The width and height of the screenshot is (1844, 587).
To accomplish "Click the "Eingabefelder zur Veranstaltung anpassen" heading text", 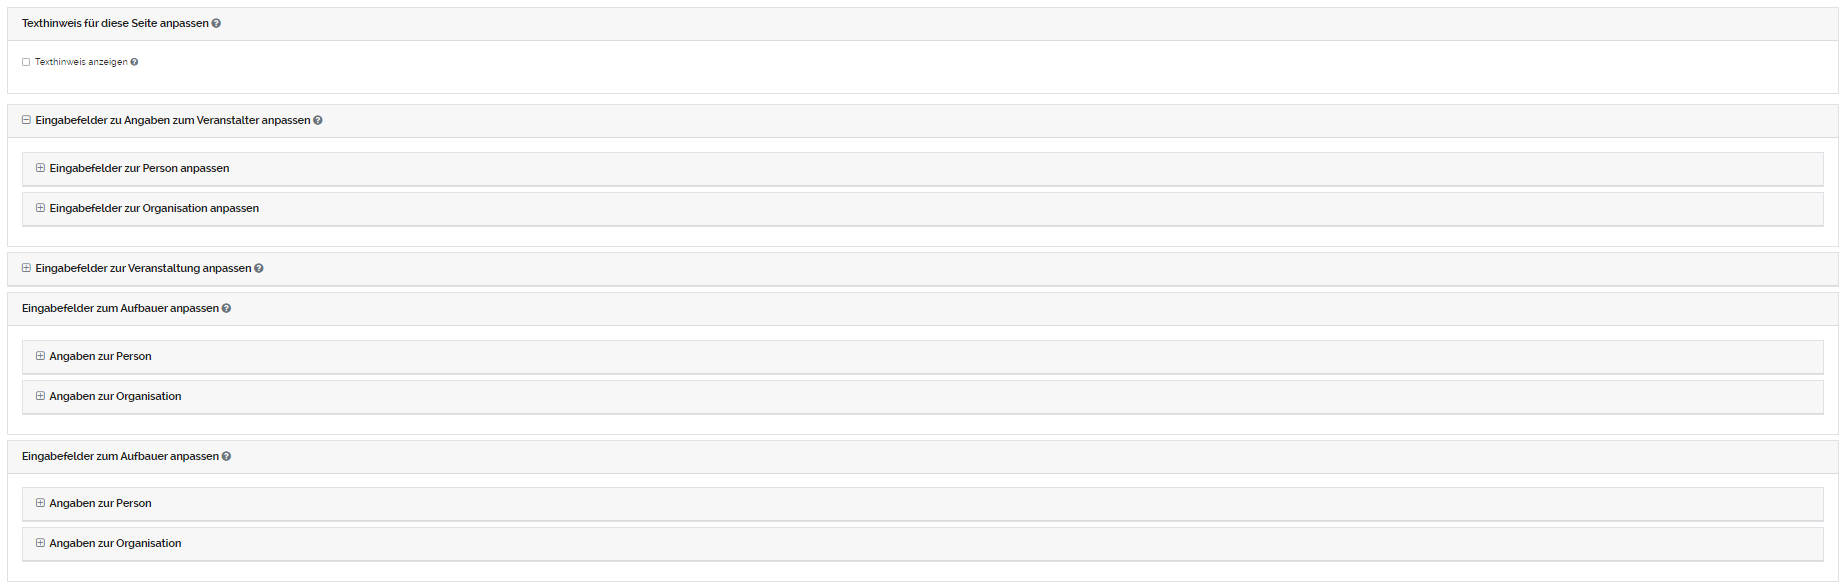I will [x=143, y=268].
